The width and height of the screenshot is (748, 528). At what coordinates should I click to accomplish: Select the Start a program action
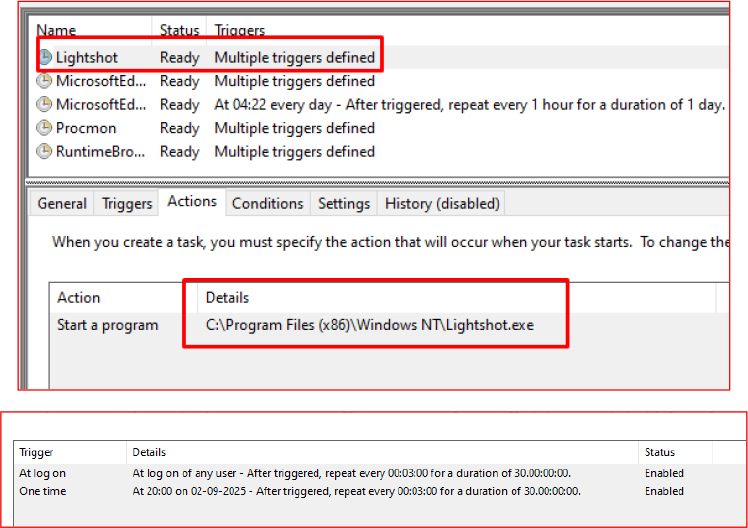coord(107,325)
